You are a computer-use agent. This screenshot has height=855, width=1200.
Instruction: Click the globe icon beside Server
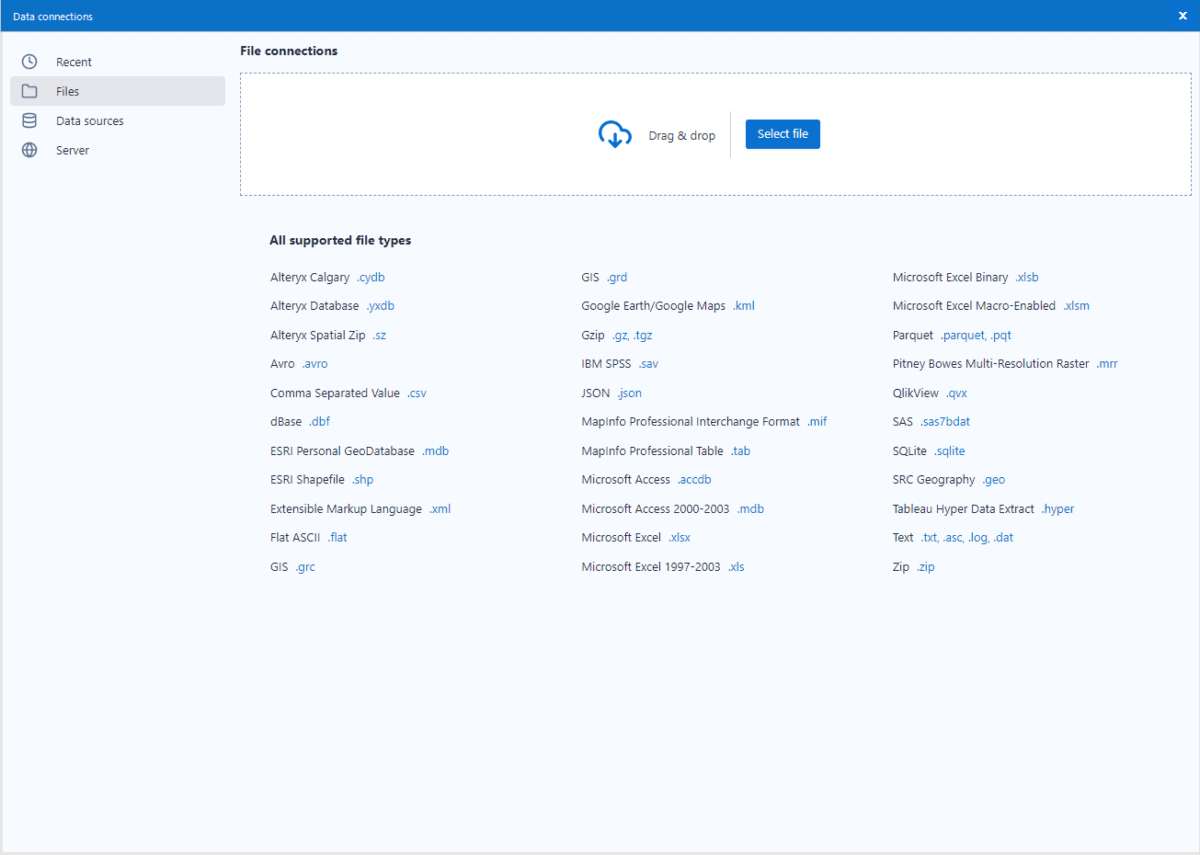[29, 150]
